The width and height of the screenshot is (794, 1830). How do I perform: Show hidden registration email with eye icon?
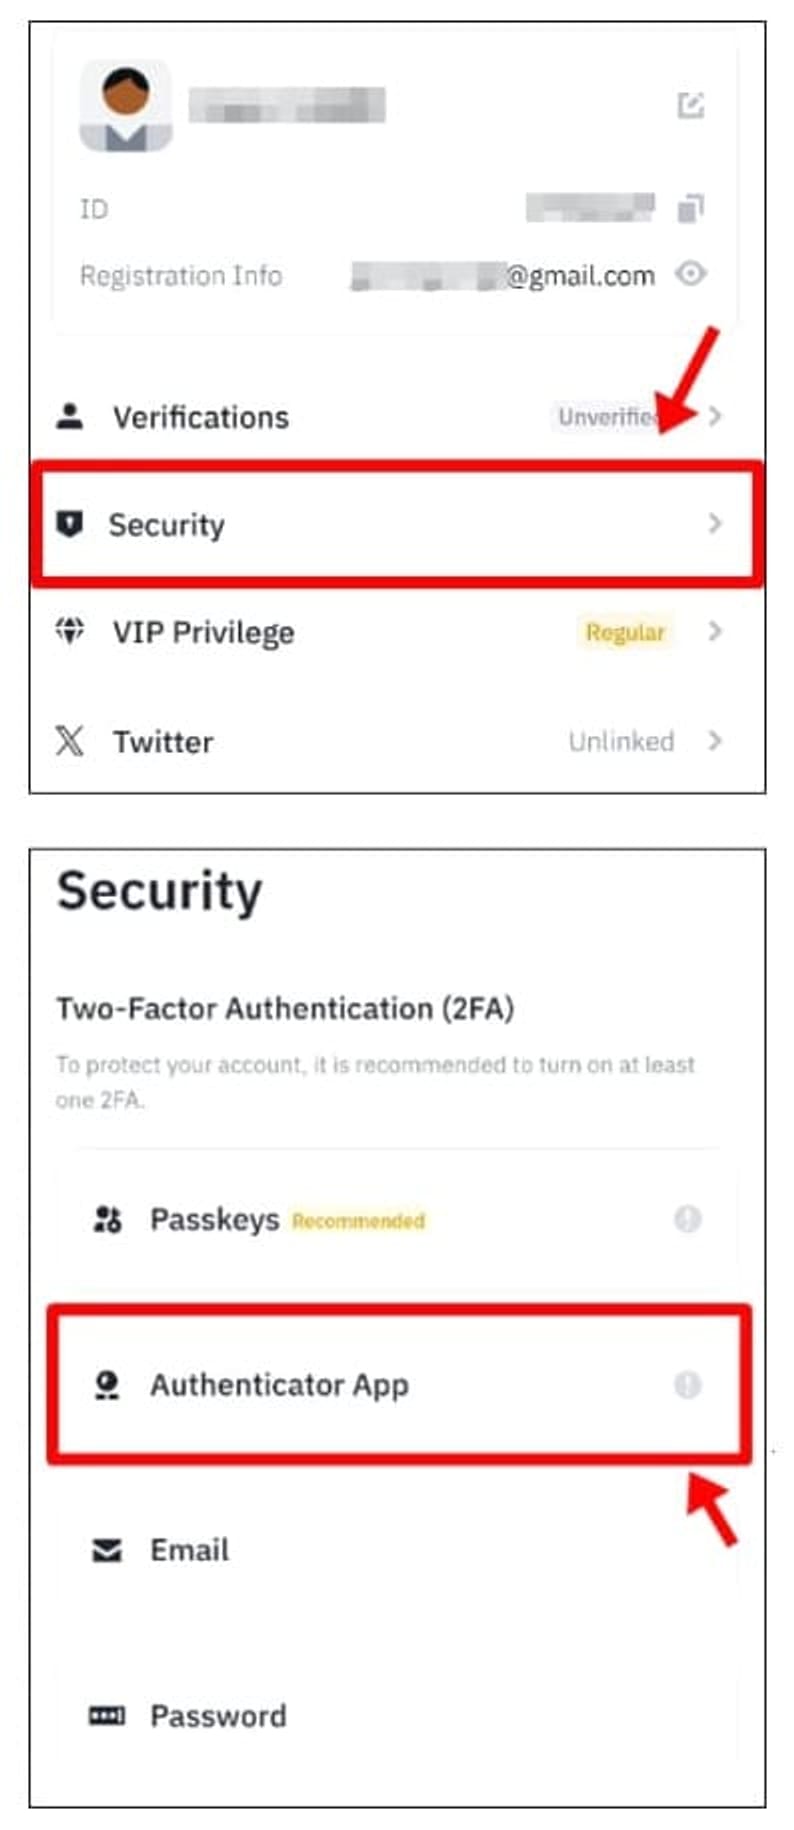pyautogui.click(x=690, y=273)
